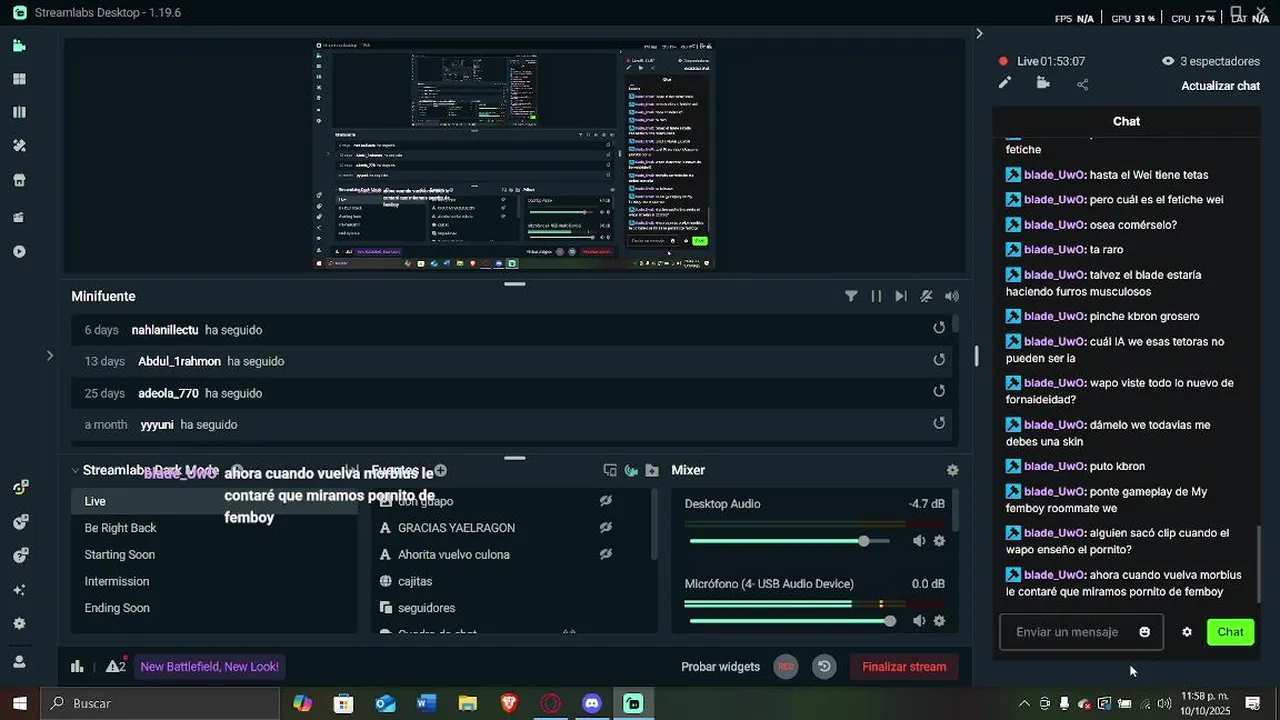Image resolution: width=1280 pixels, height=720 pixels.
Task: Toggle visibility of the GRACIAS YAELRAGON source
Action: tap(605, 528)
